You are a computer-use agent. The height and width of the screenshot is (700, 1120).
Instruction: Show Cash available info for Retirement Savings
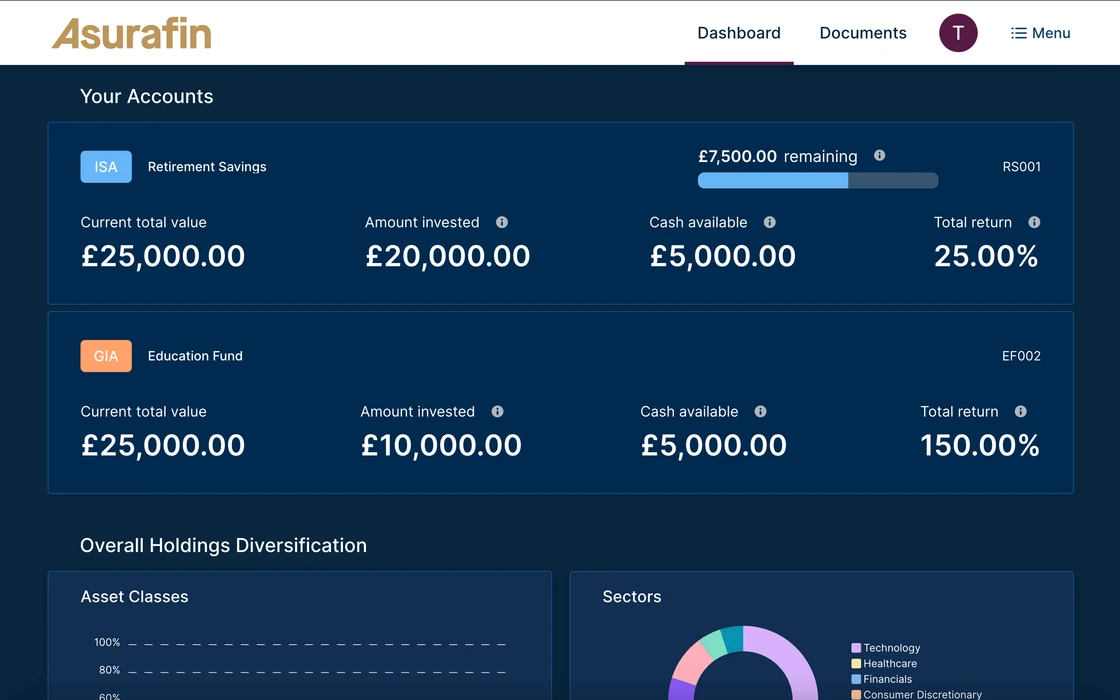coord(769,222)
